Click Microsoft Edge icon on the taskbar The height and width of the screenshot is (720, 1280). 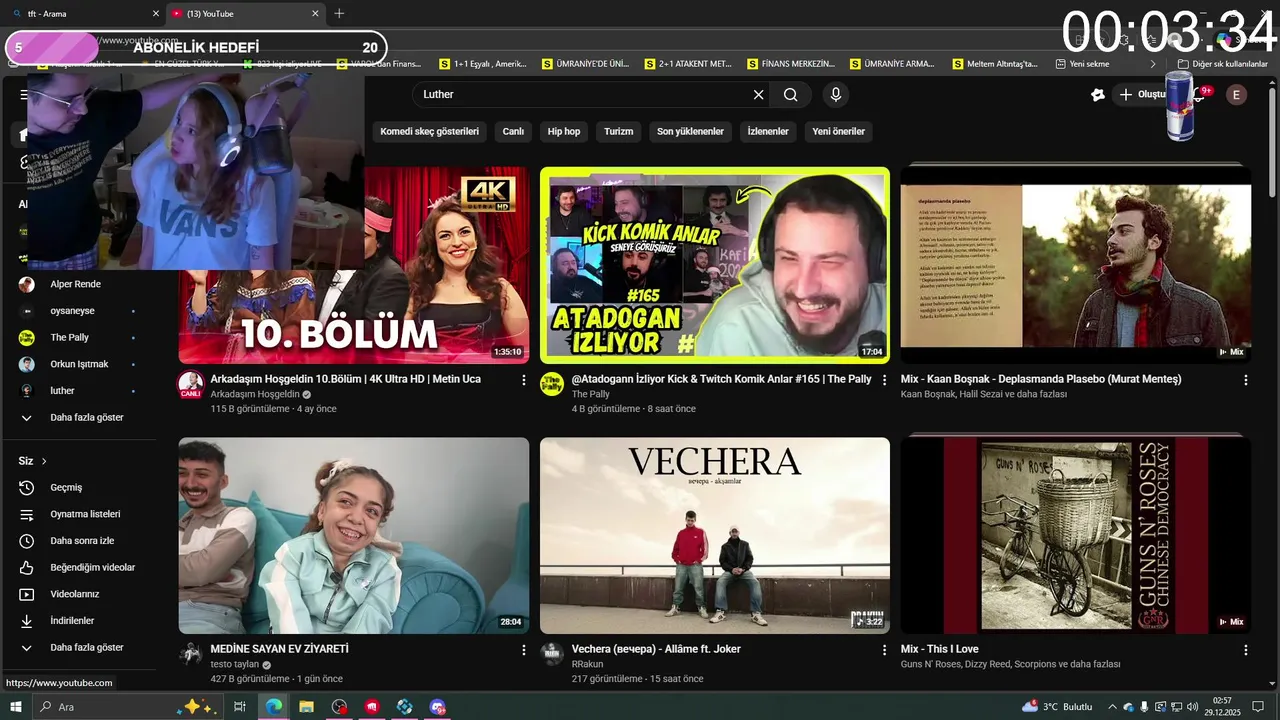273,707
